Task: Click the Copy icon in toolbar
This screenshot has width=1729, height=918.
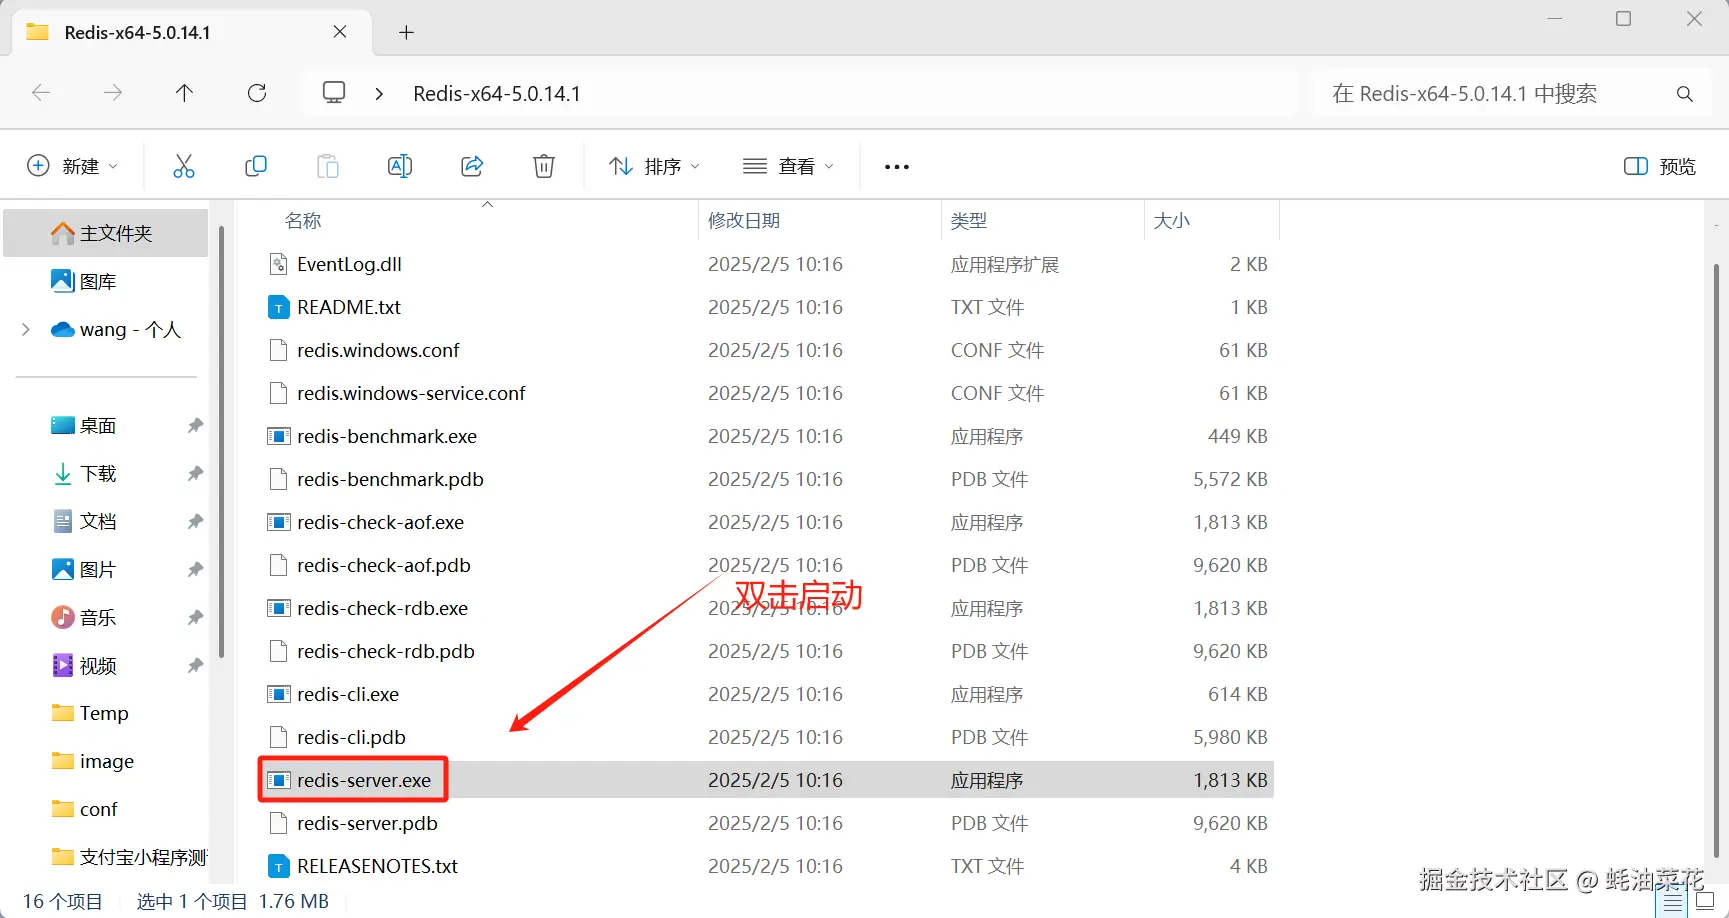Action: [256, 166]
